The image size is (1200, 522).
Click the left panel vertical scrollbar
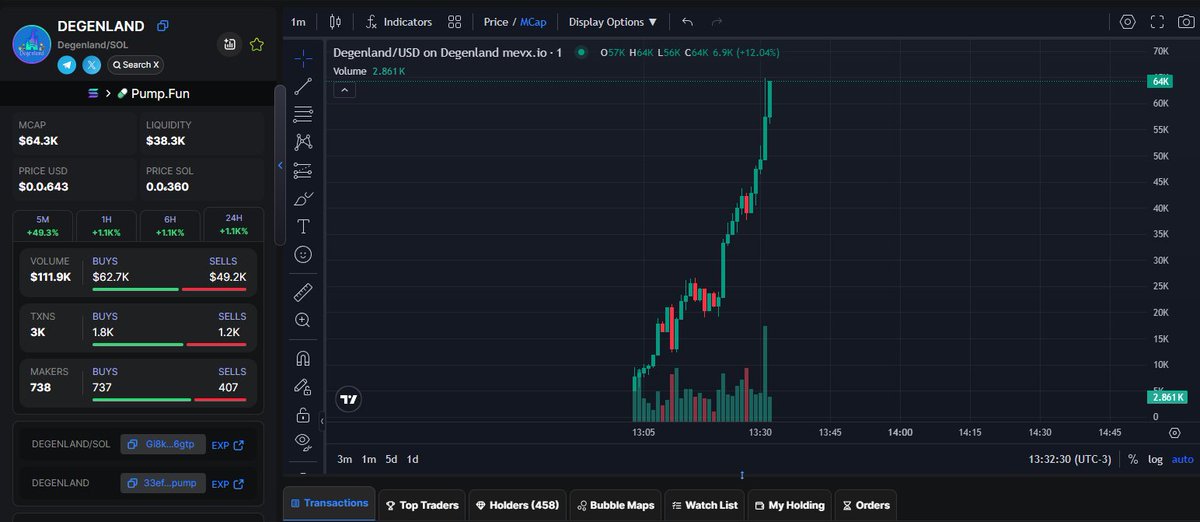coord(280,165)
